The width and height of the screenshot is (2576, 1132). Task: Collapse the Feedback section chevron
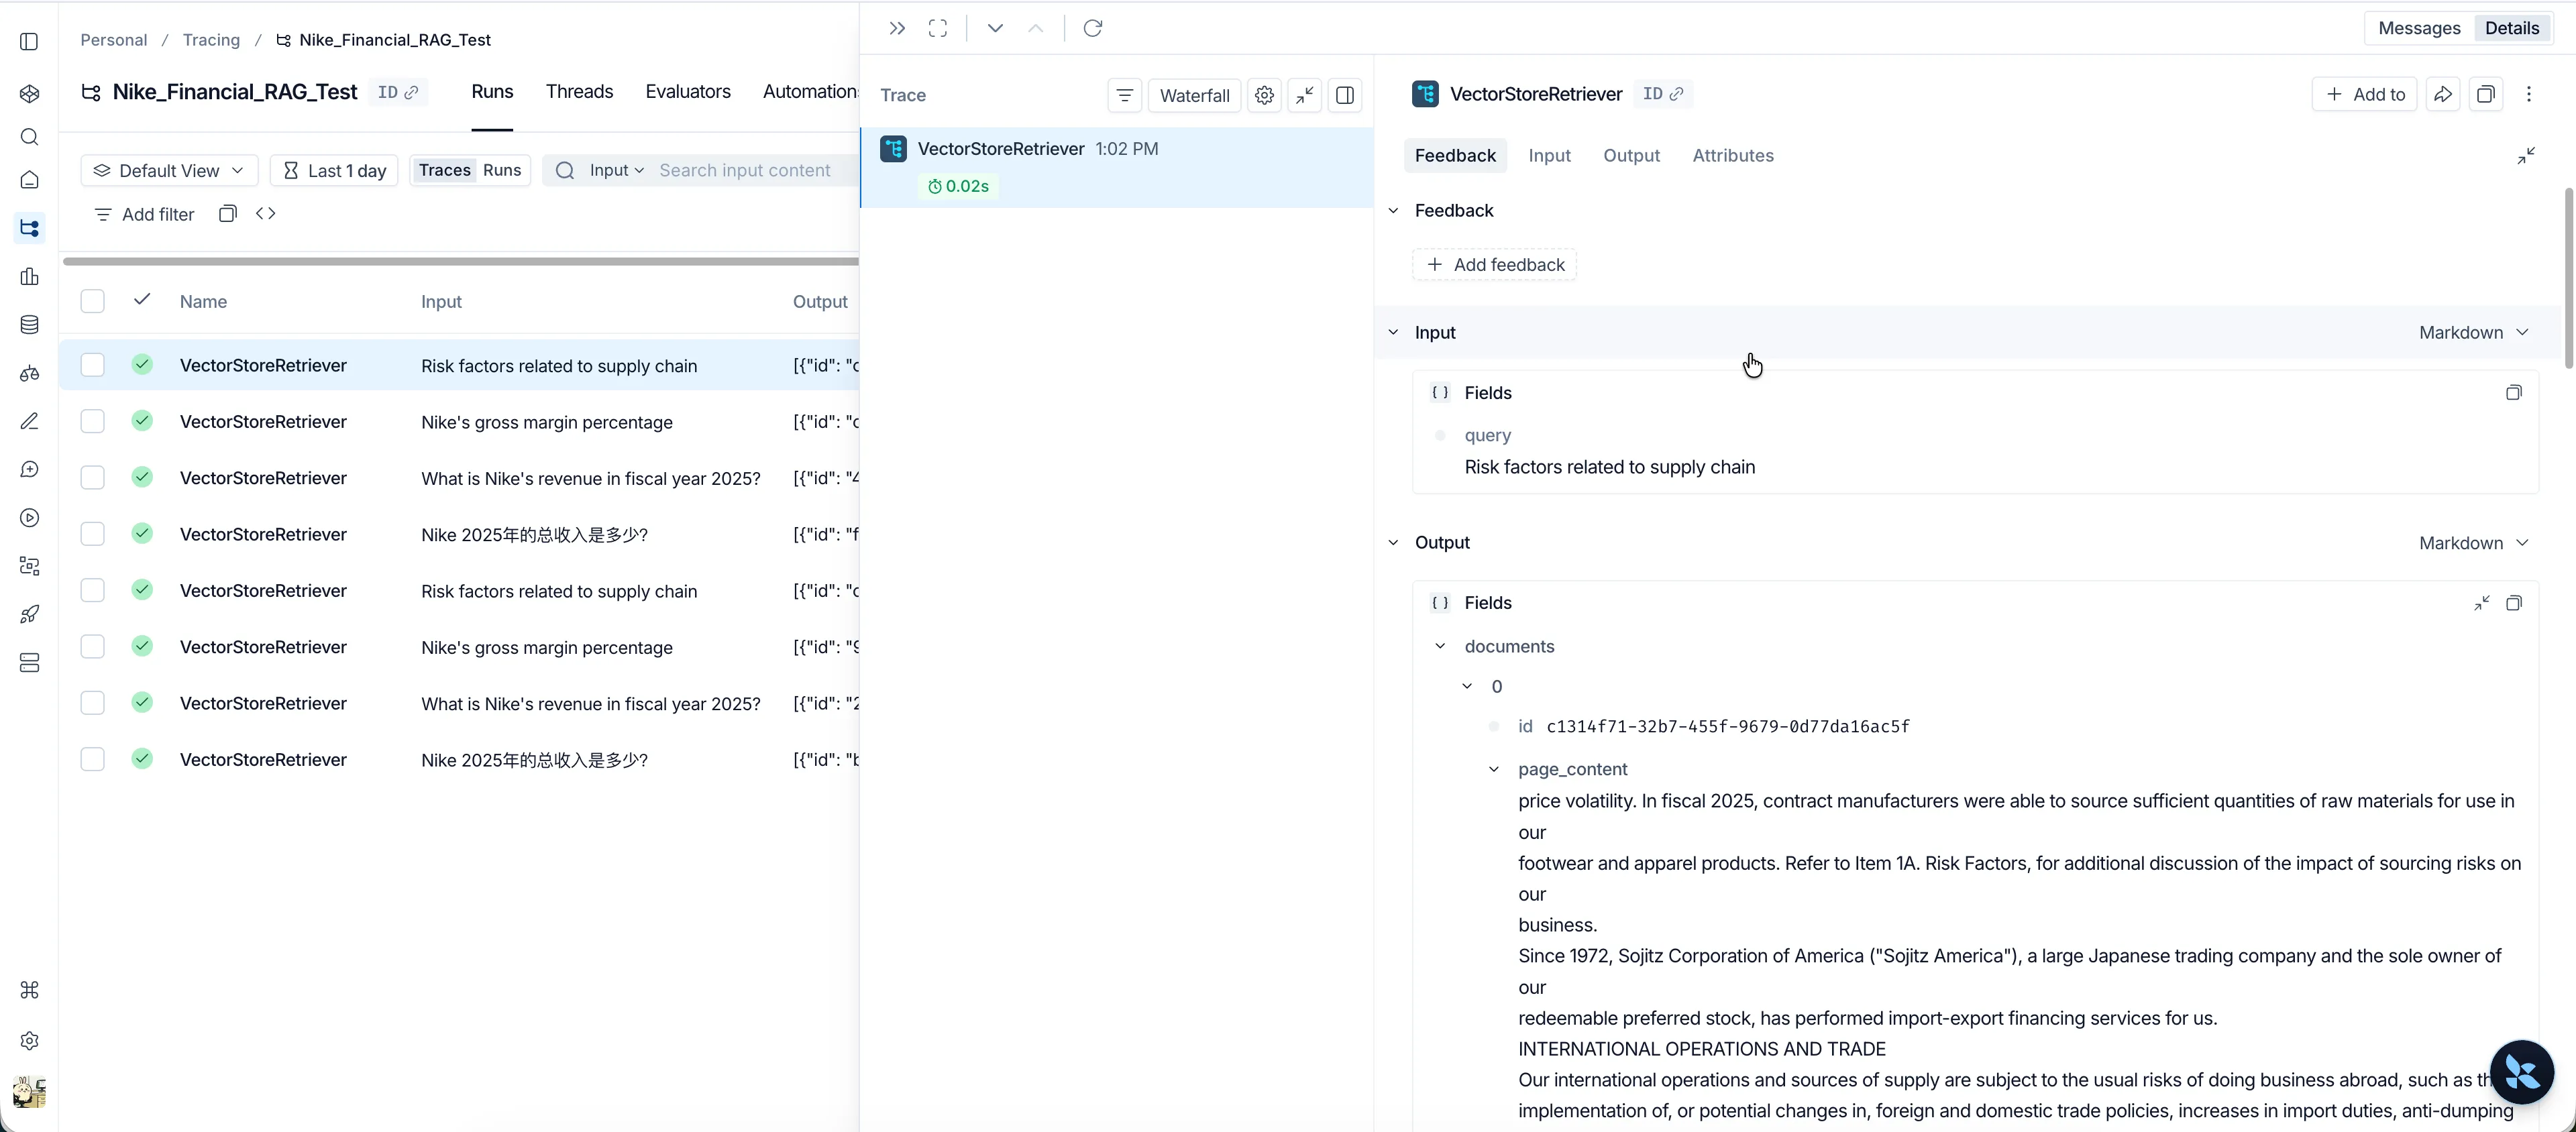(1393, 211)
